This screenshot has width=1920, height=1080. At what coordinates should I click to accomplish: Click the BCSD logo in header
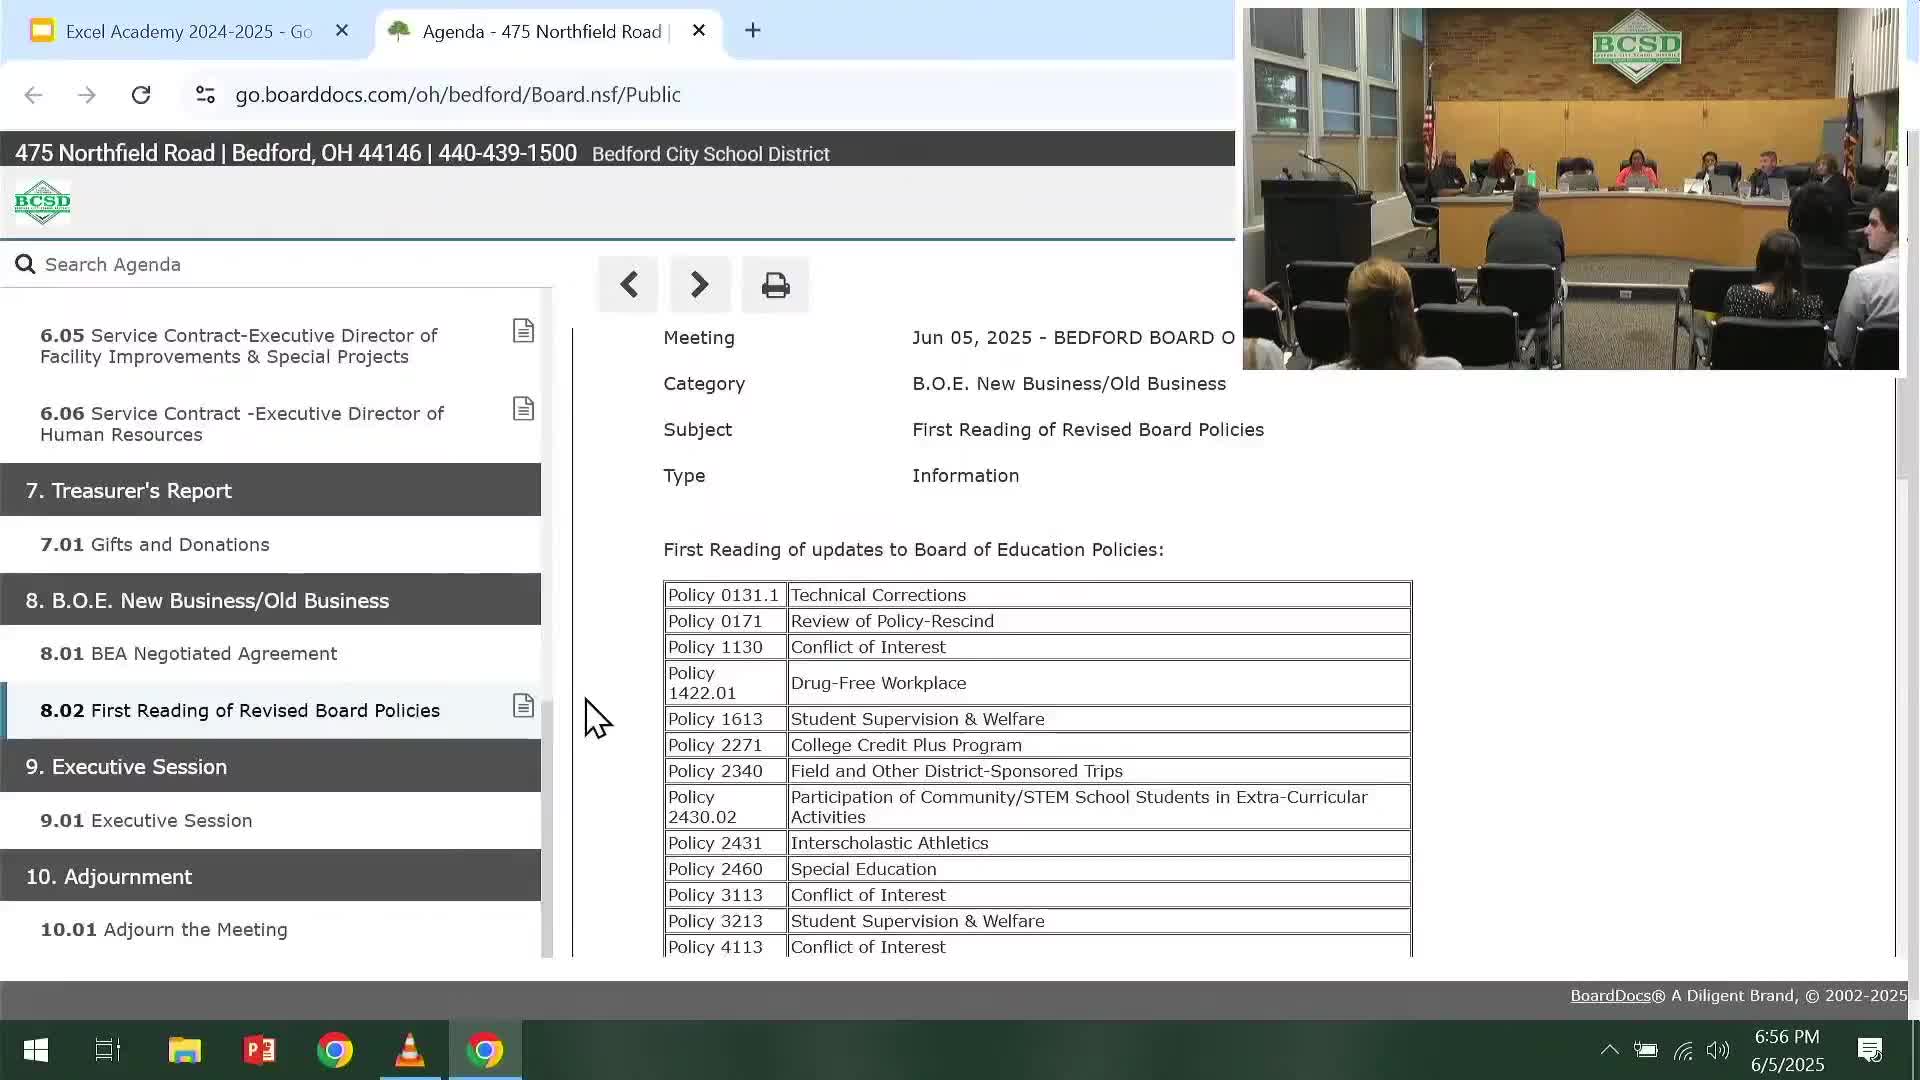42,202
